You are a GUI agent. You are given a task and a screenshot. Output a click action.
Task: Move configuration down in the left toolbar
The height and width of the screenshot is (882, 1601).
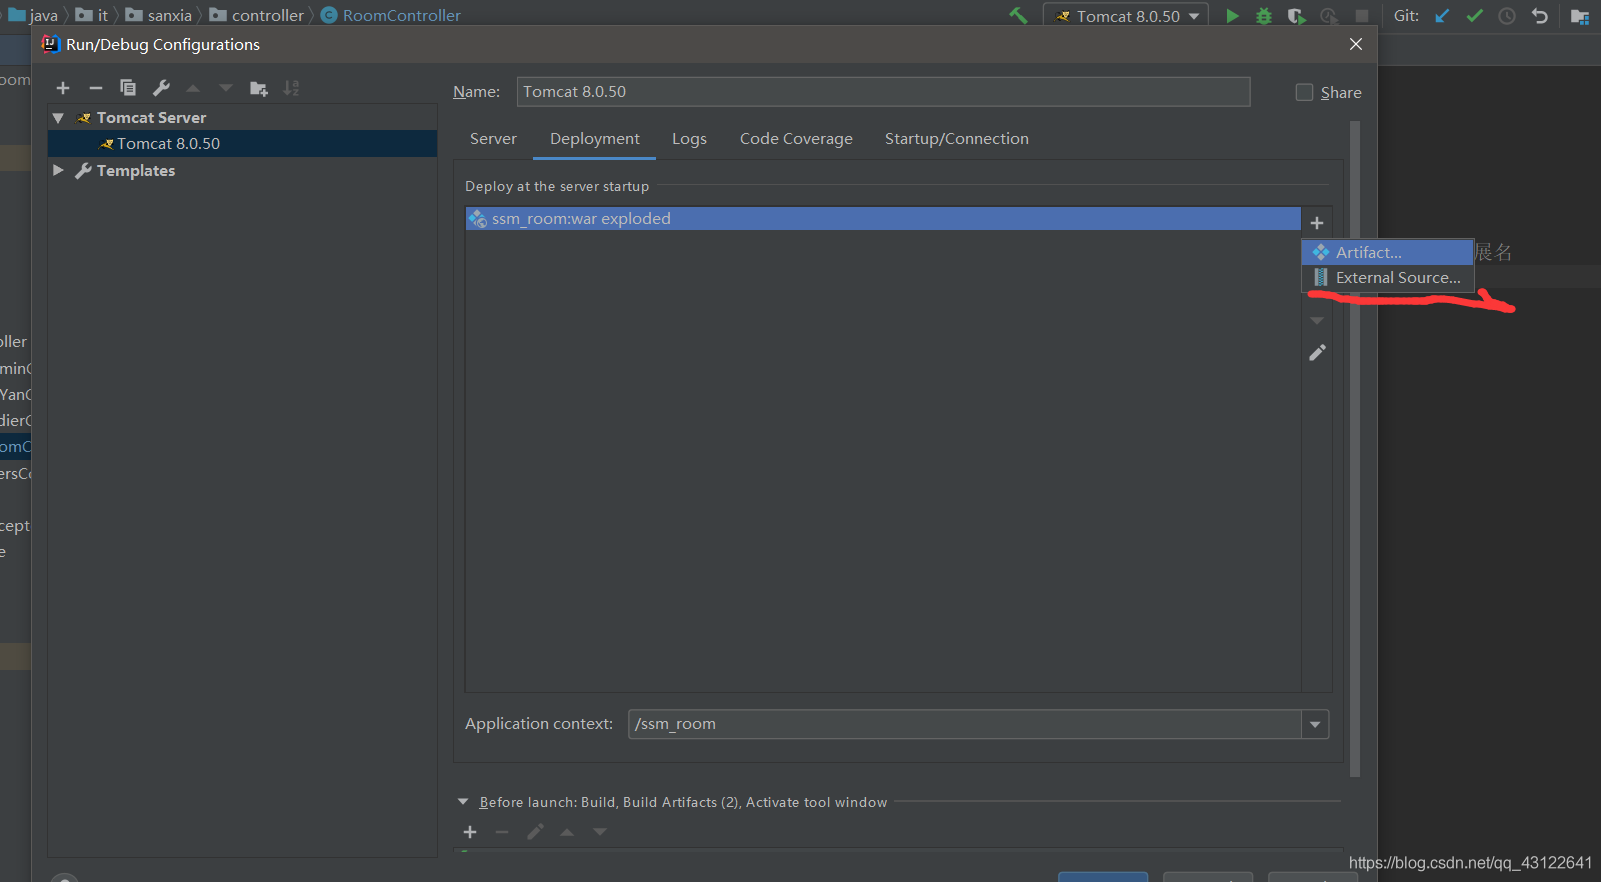coord(226,88)
